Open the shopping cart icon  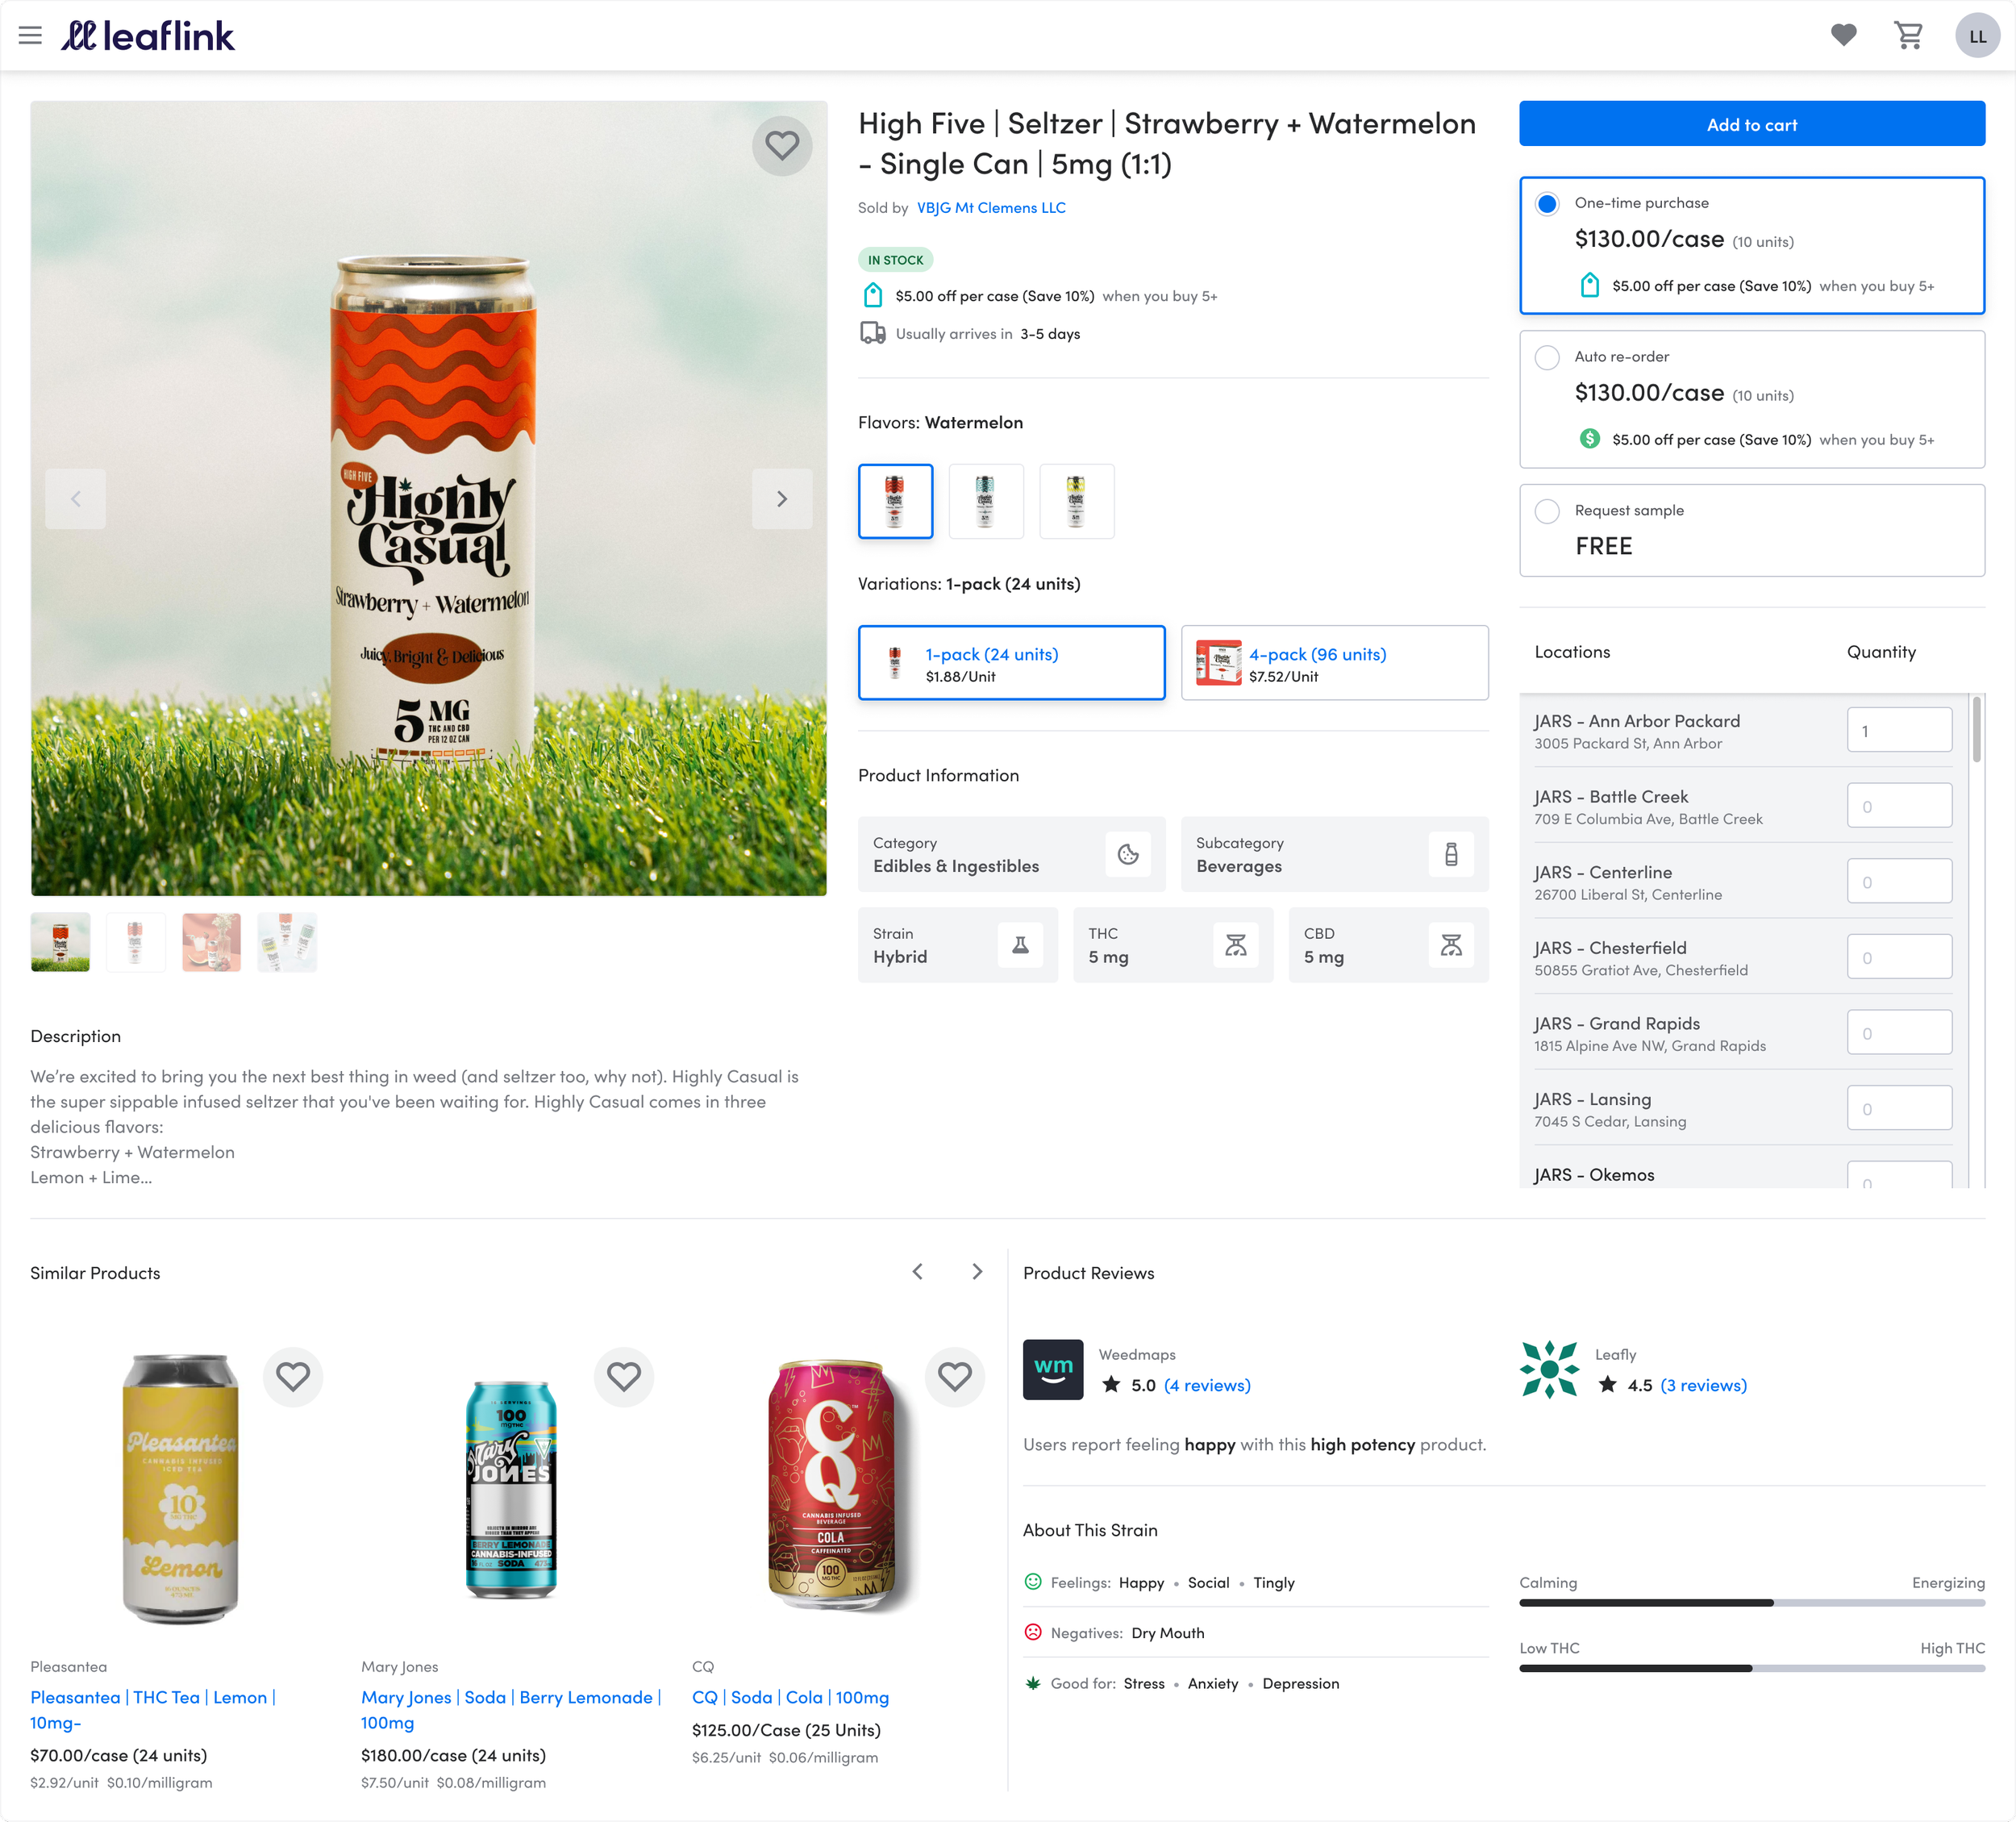click(1908, 36)
